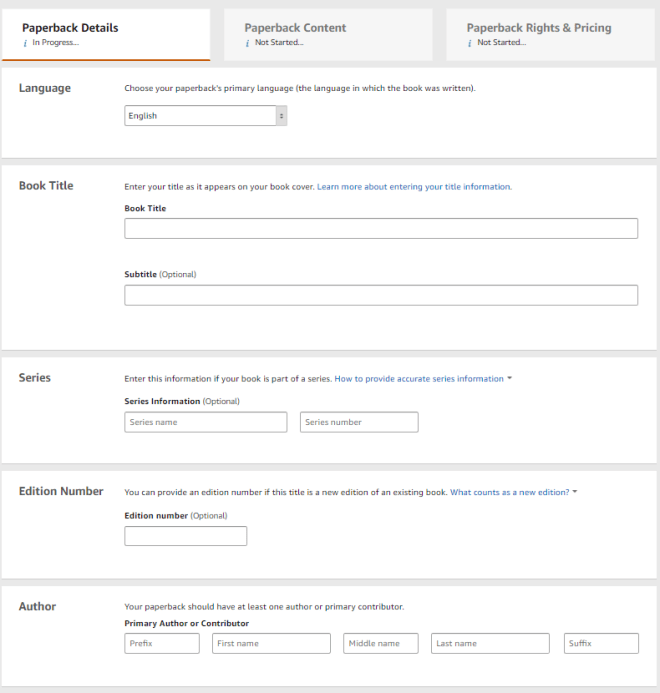Click the author Middle name field
Screen dimensions: 660x693
coord(380,643)
